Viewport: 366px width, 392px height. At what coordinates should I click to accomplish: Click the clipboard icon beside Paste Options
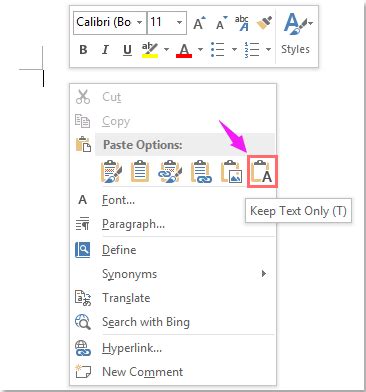83,144
